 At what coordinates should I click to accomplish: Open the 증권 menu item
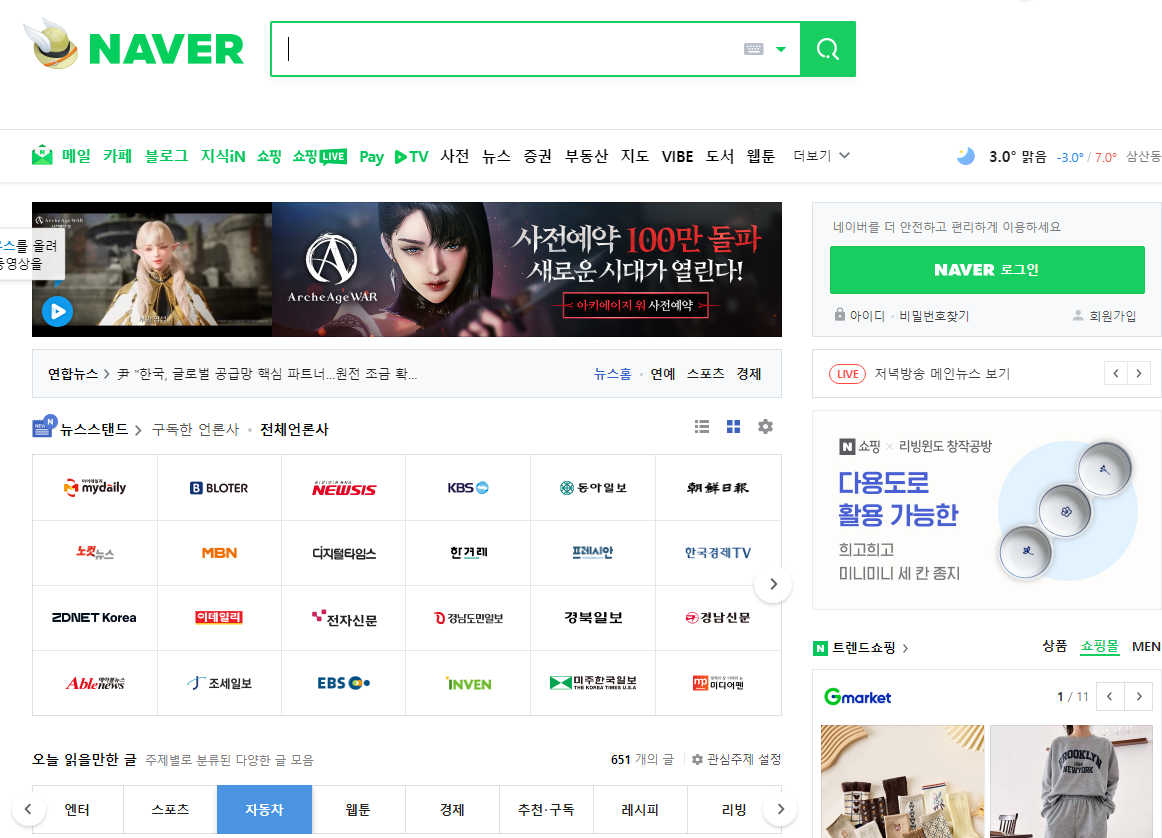pyautogui.click(x=537, y=156)
